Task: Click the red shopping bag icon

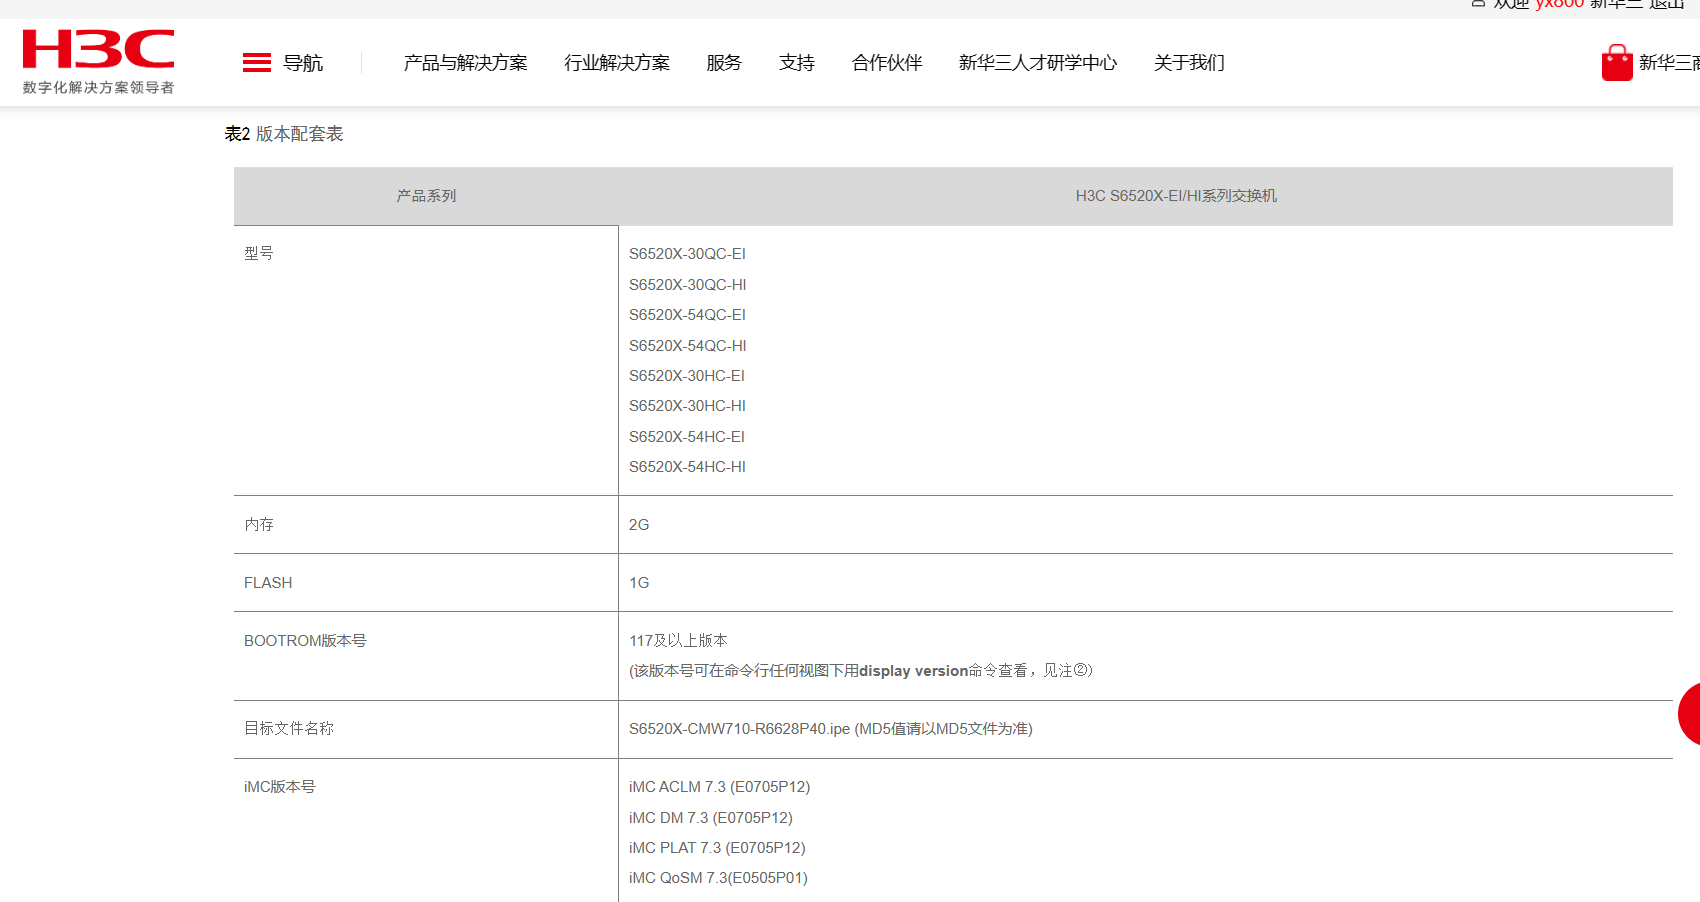Action: [1617, 62]
